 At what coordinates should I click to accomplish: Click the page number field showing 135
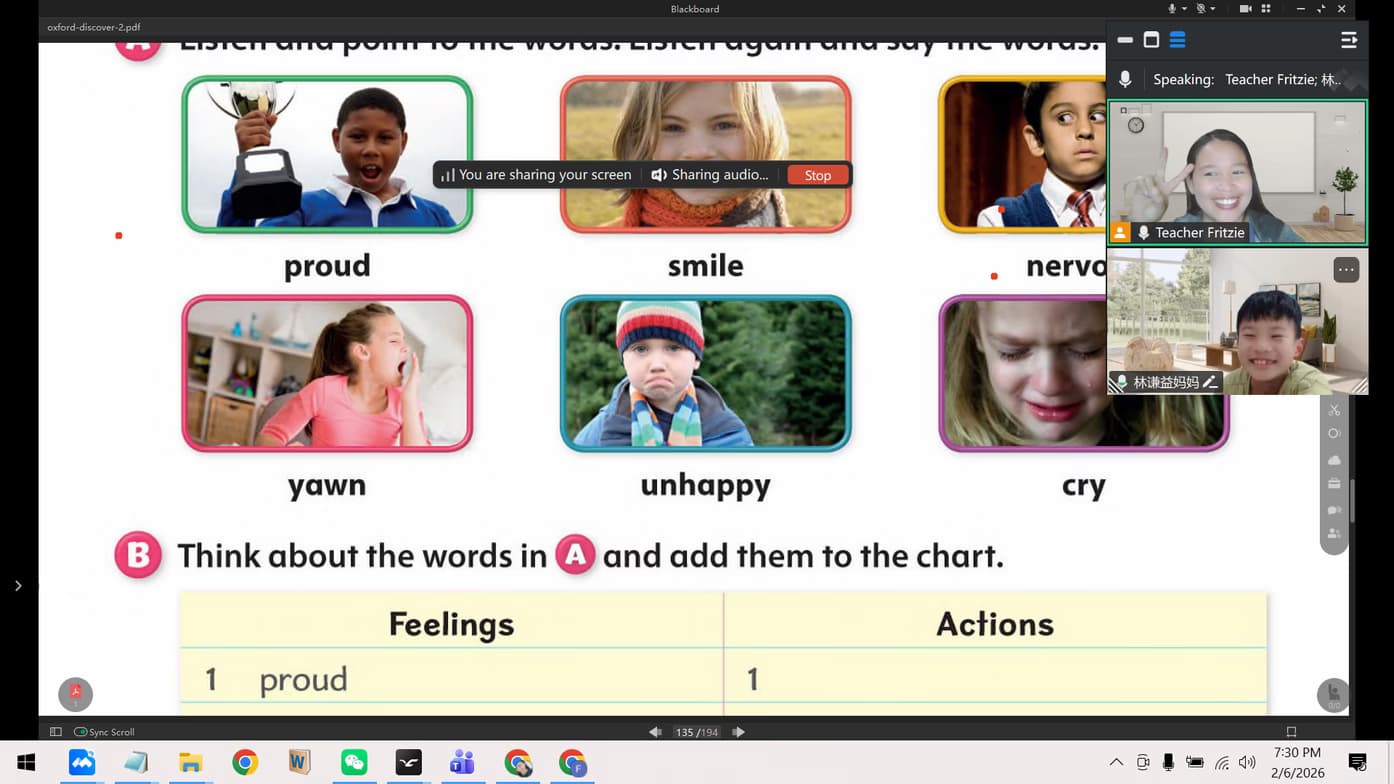[685, 732]
